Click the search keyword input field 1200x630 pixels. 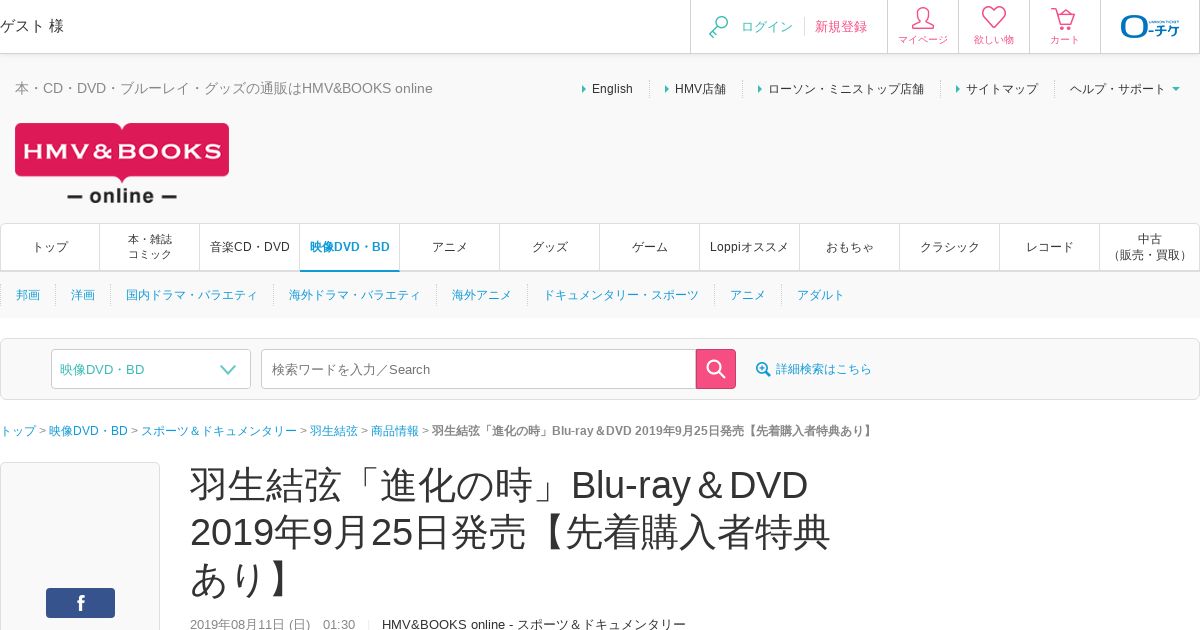point(478,369)
